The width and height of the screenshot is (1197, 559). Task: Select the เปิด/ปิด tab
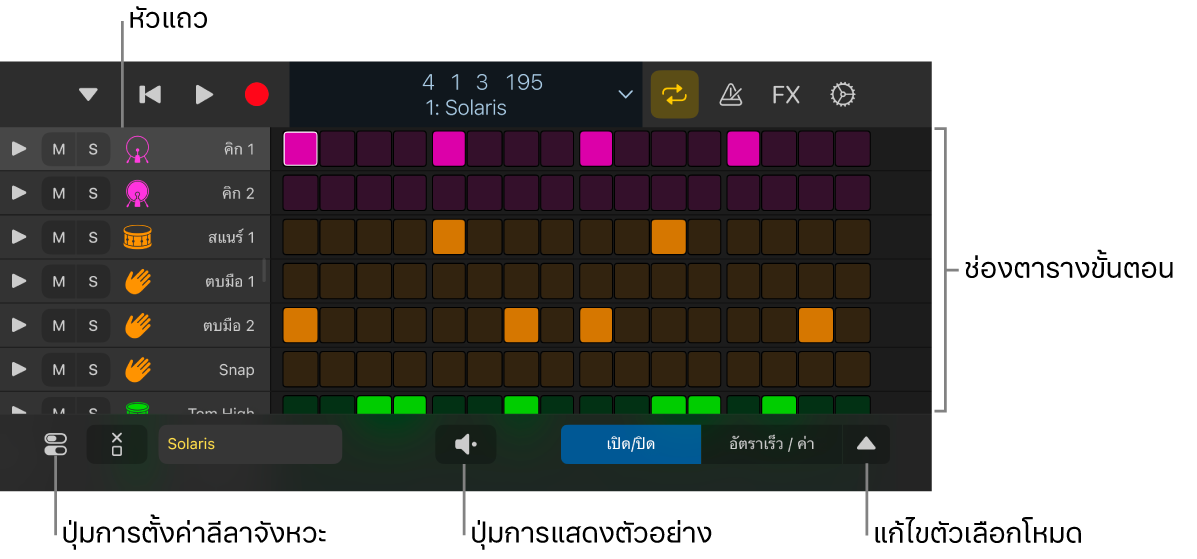point(631,445)
